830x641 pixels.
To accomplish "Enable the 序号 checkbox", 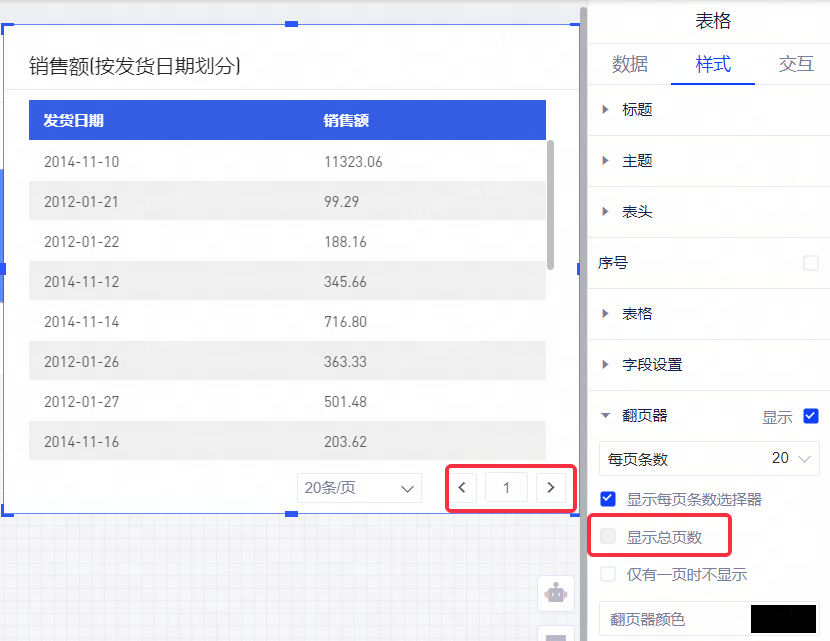I will pos(811,263).
